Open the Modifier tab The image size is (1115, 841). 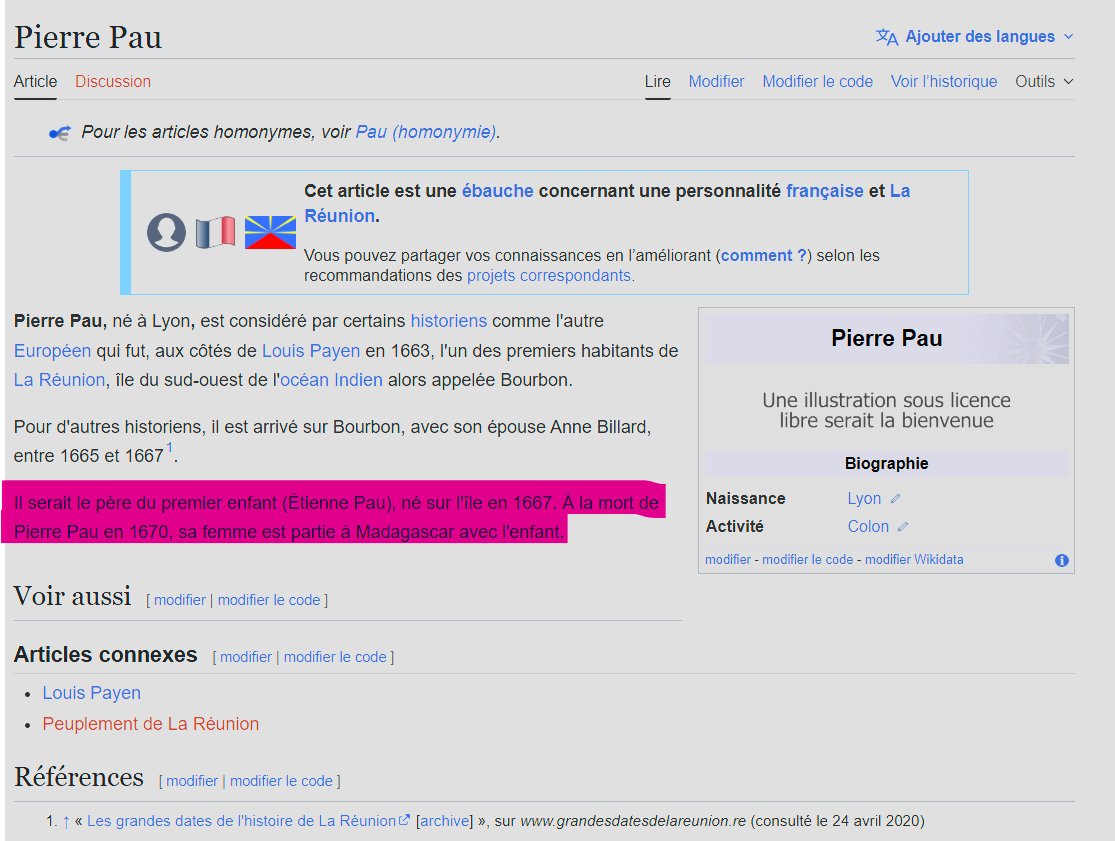click(x=716, y=82)
